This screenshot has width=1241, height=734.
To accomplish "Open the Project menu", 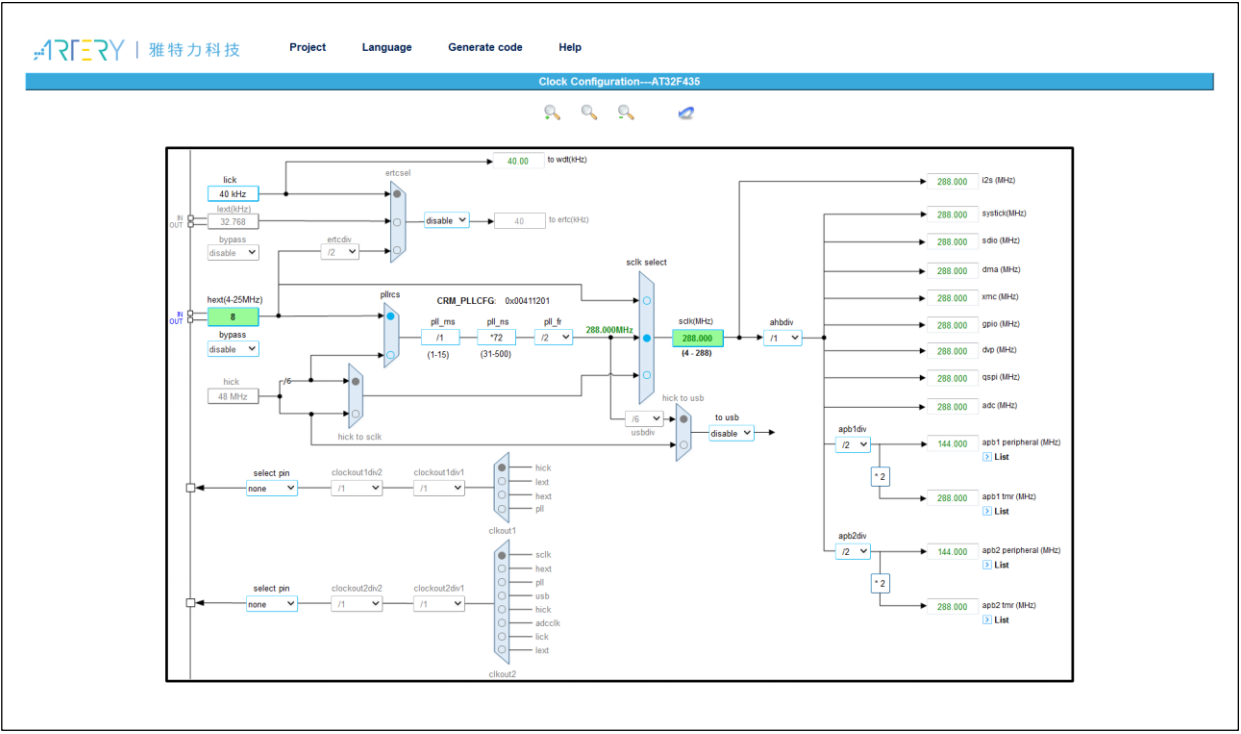I will pyautogui.click(x=307, y=47).
